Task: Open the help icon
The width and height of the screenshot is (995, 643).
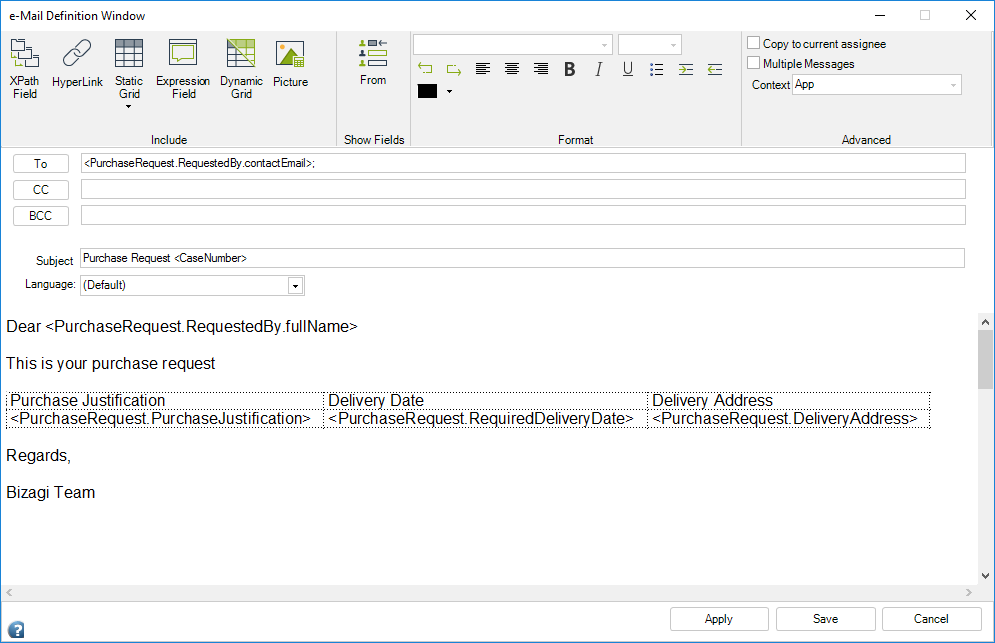Action: tap(16, 630)
